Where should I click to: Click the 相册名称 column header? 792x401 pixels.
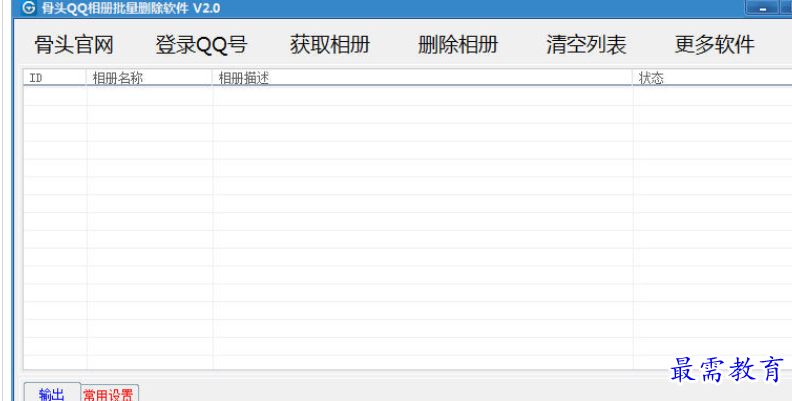pos(150,78)
